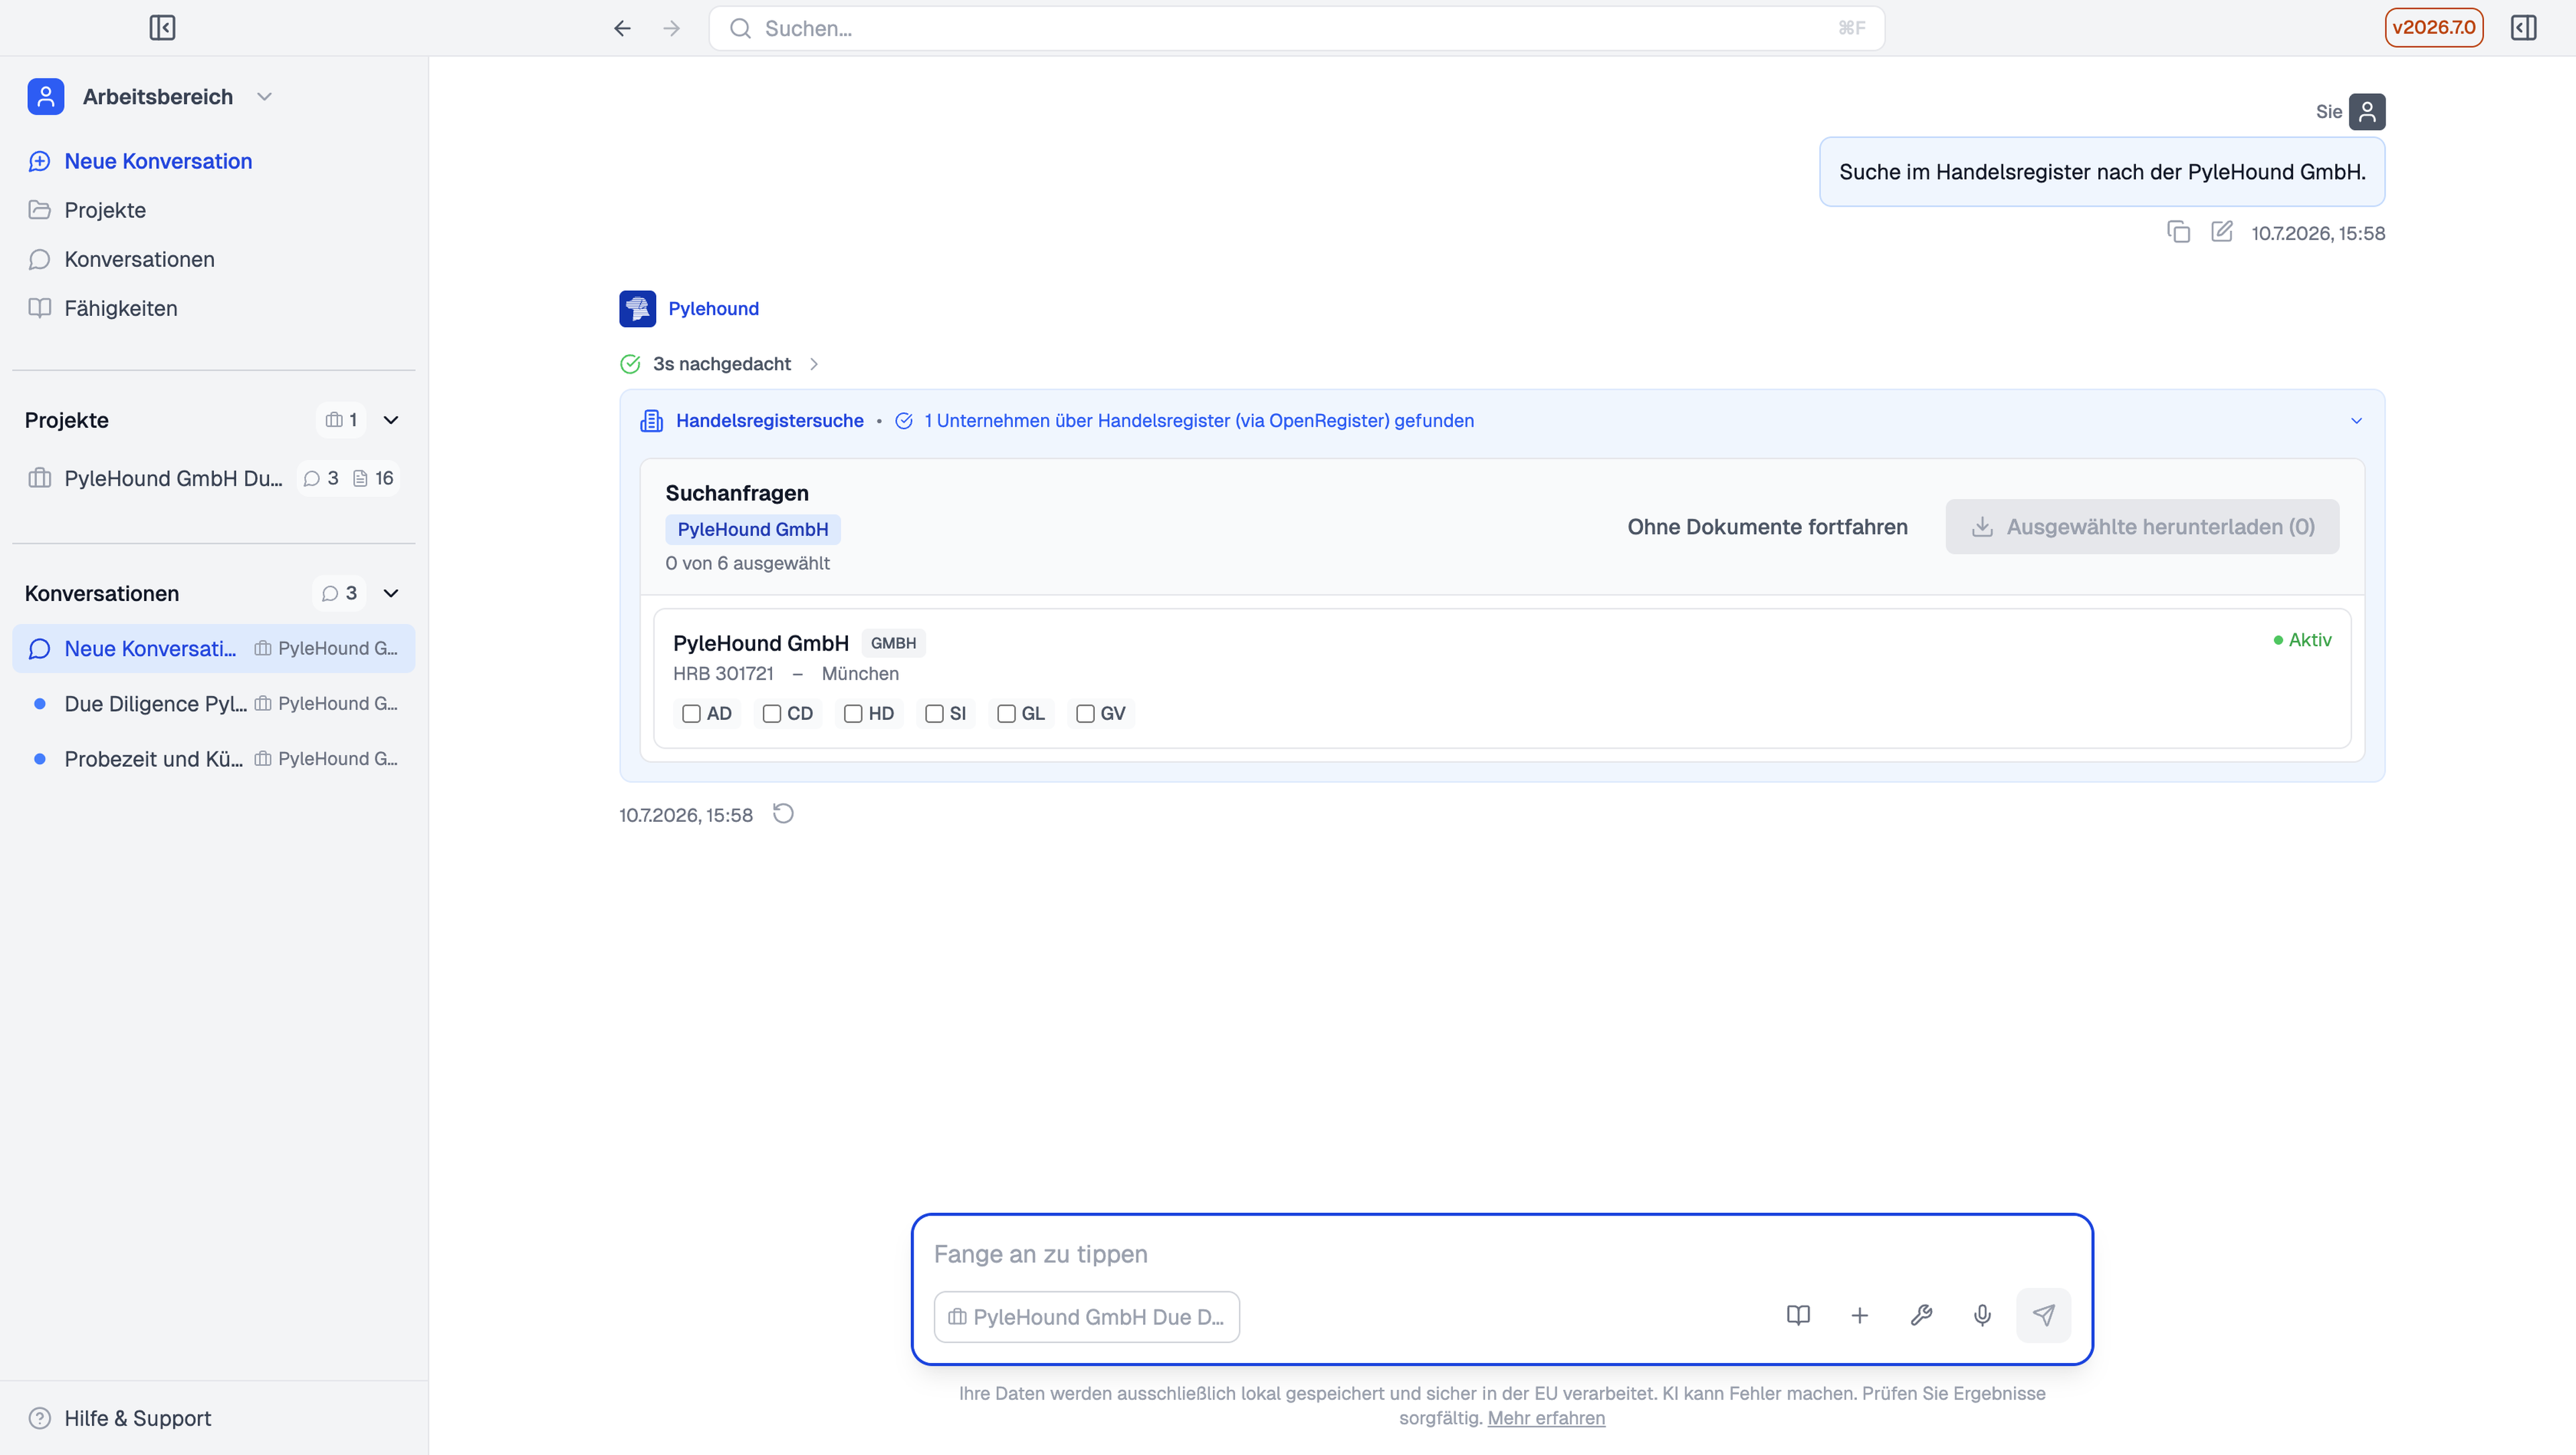Start voice input with microphone icon
Viewport: 2576px width, 1455px height.
point(1982,1315)
